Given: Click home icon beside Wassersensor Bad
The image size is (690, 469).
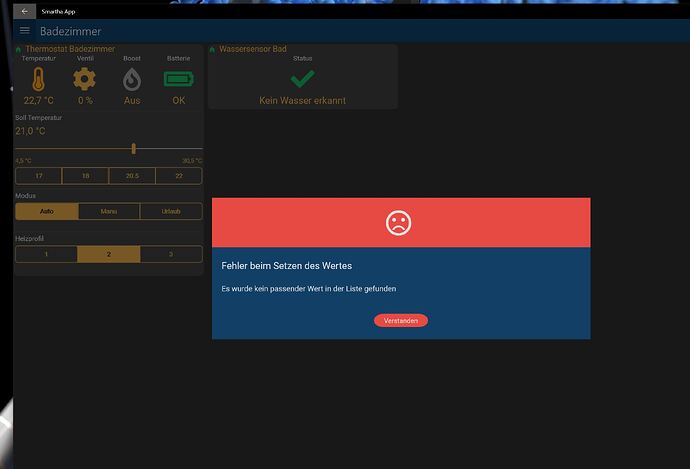Looking at the screenshot, I should tap(212, 49).
